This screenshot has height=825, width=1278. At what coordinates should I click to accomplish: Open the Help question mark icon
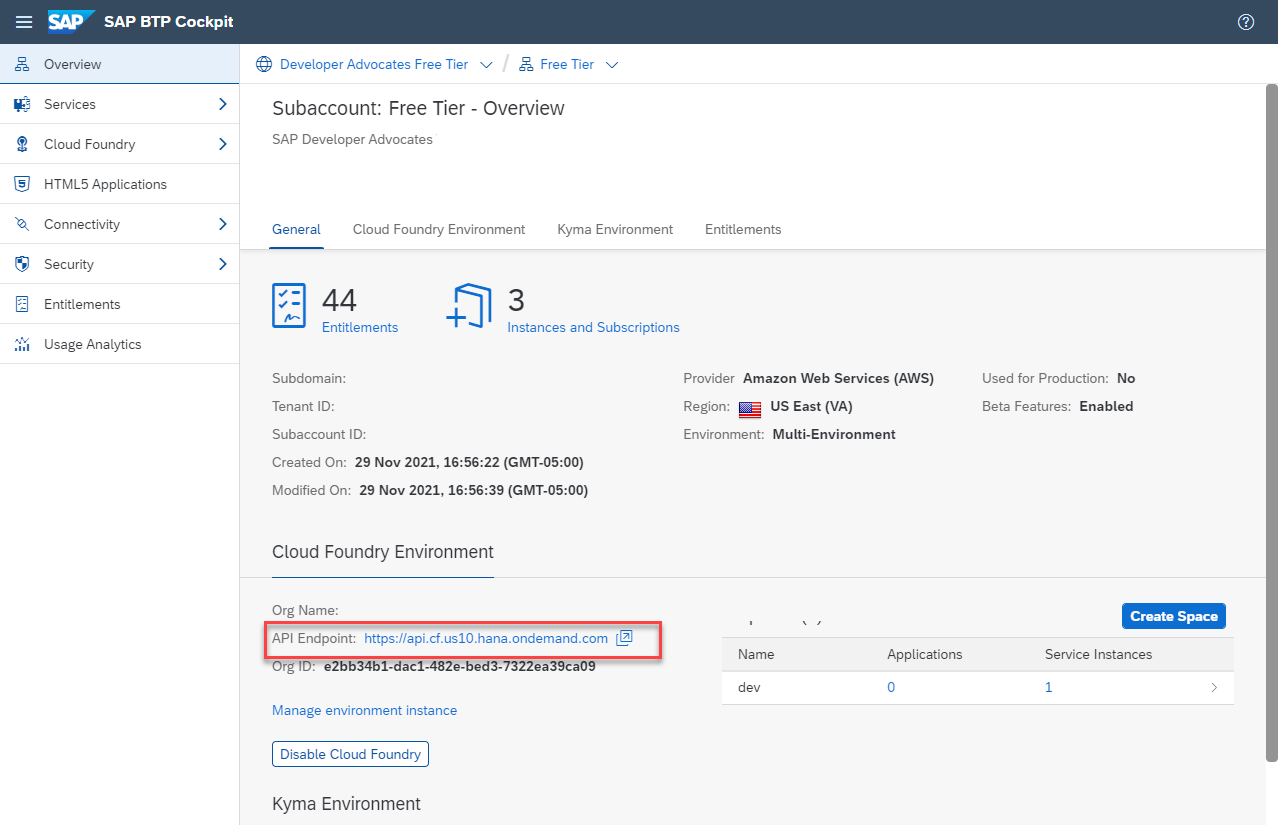1245,21
